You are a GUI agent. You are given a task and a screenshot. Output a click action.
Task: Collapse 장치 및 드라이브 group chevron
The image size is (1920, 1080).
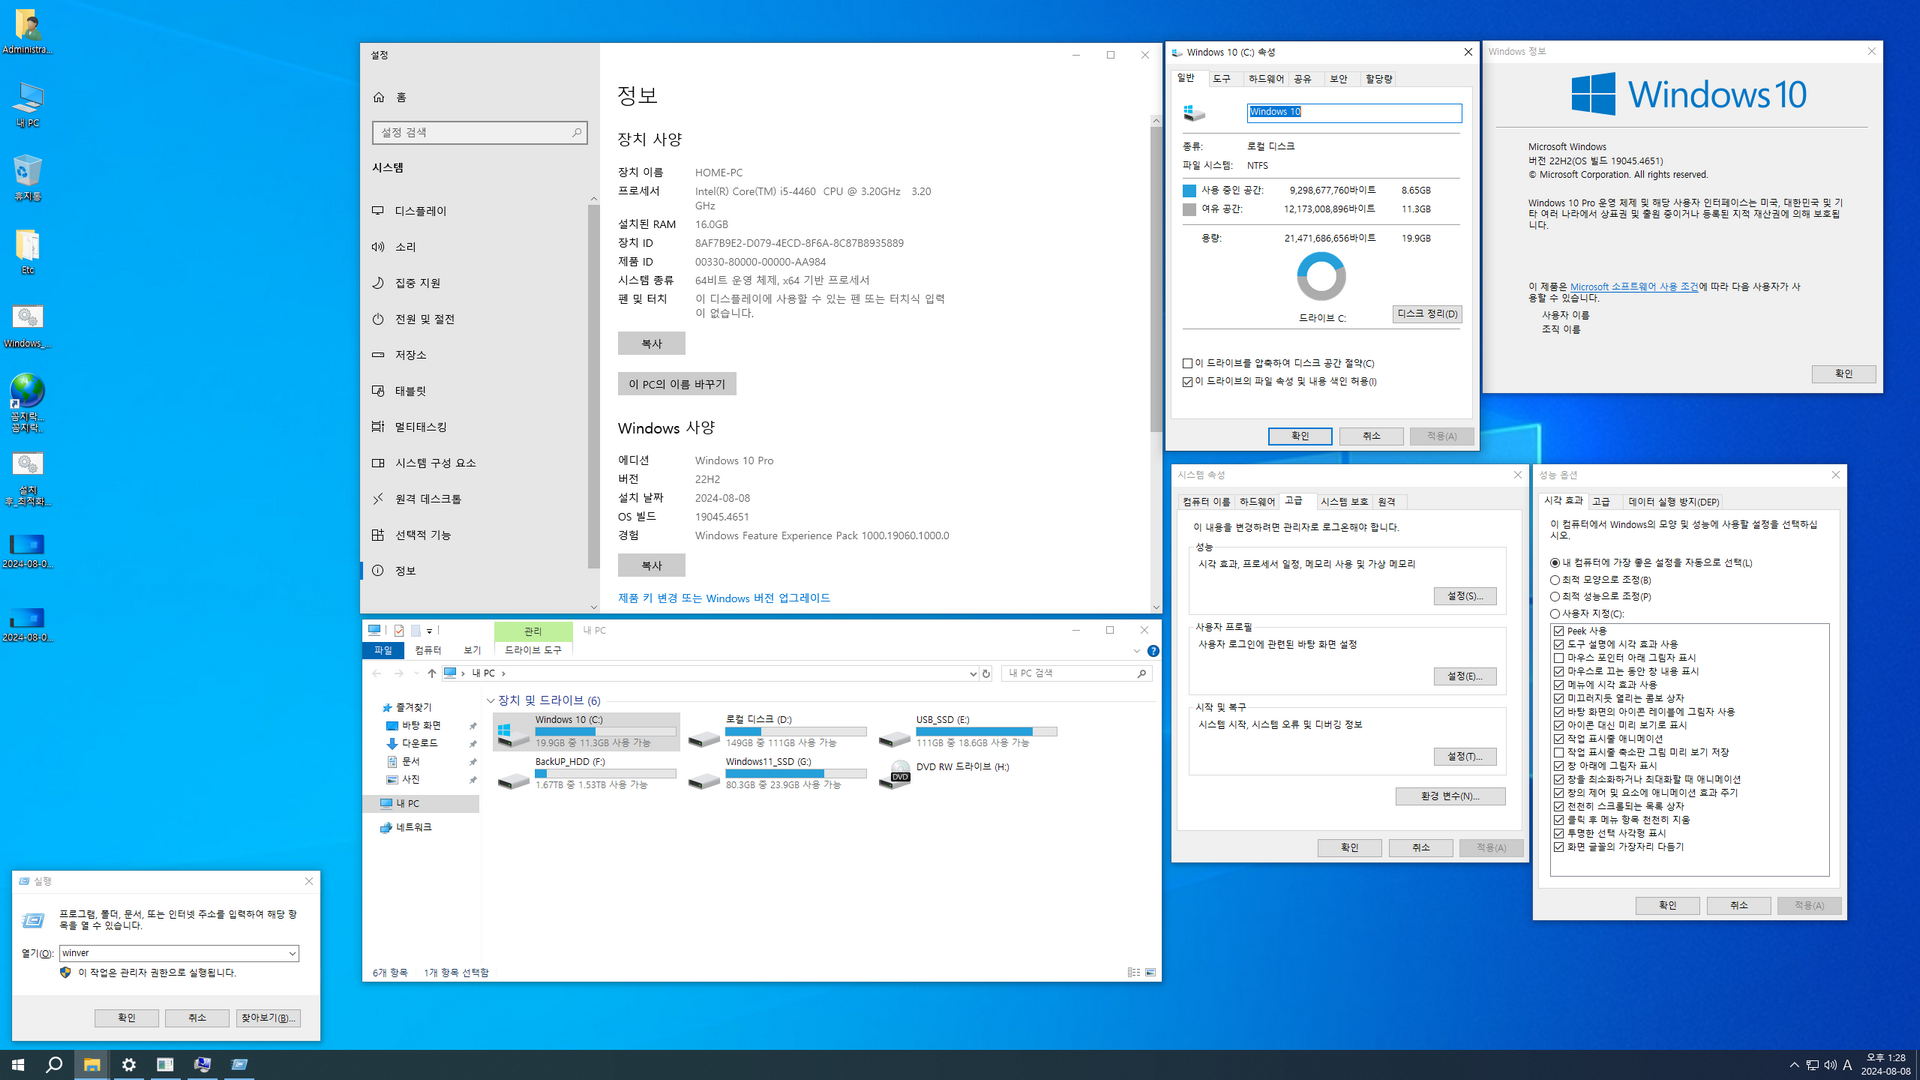490,701
